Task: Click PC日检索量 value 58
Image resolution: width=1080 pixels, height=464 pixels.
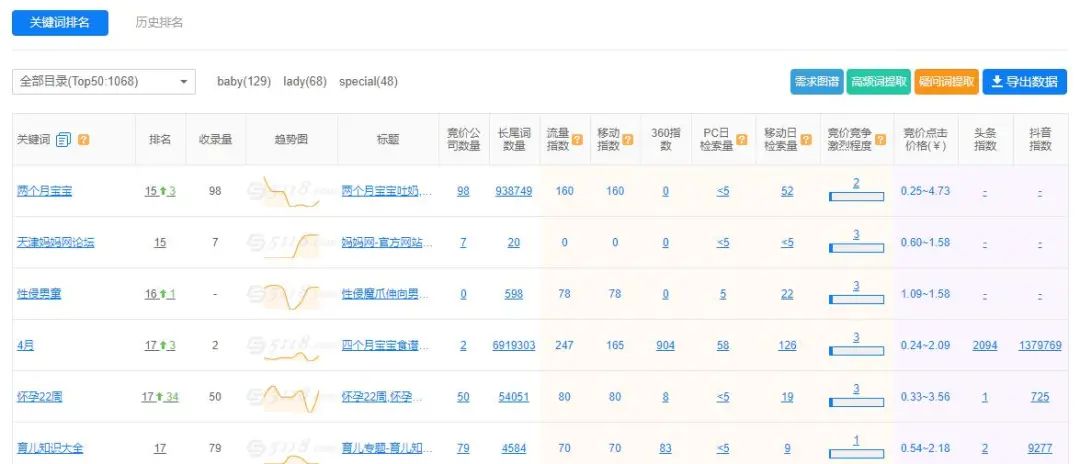Action: tap(723, 346)
